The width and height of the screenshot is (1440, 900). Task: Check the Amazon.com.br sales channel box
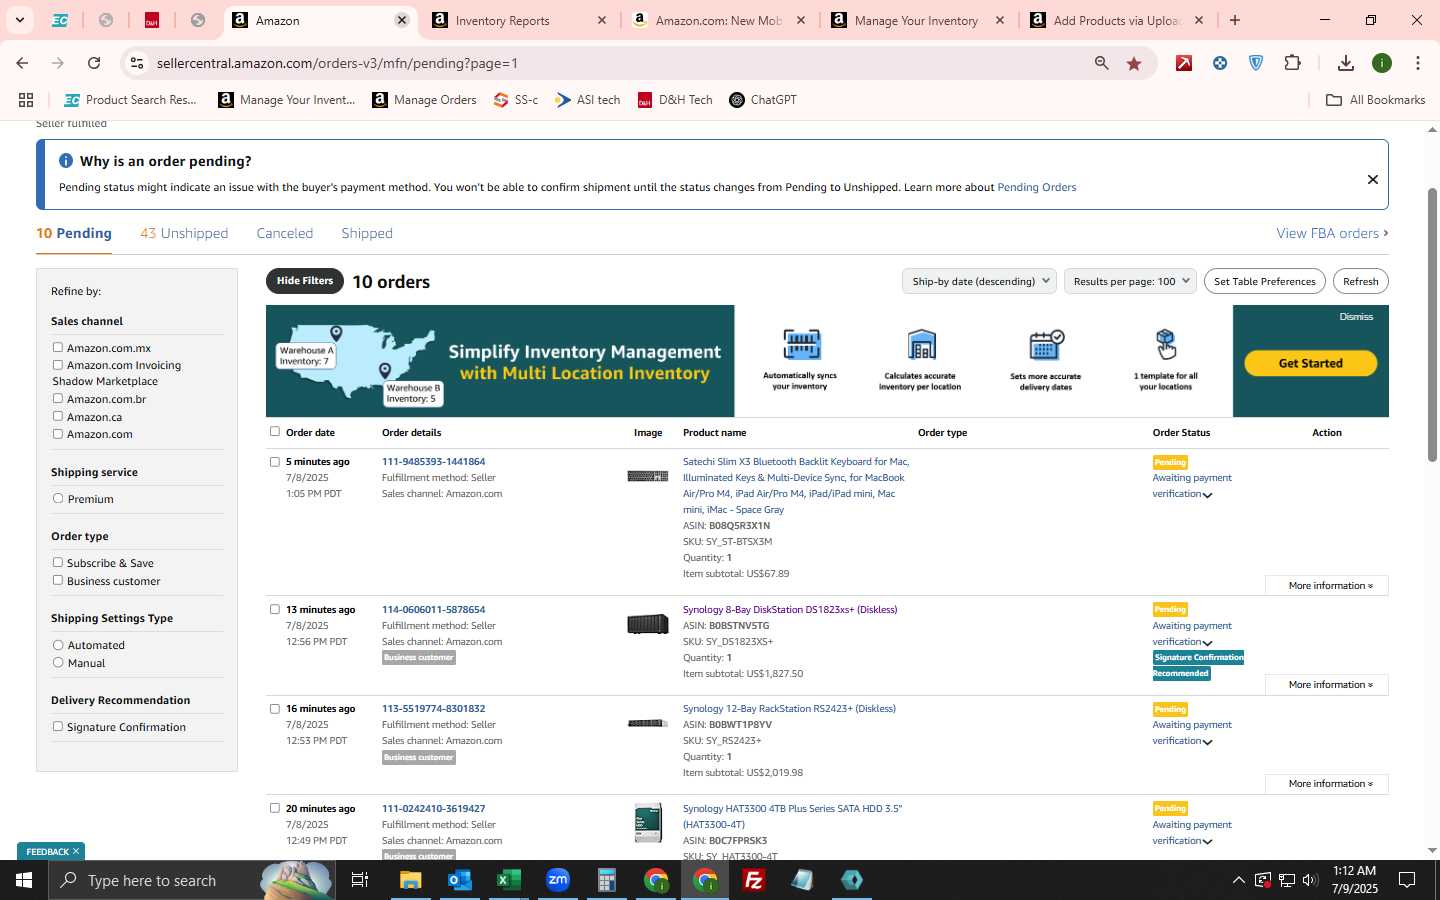click(x=58, y=398)
